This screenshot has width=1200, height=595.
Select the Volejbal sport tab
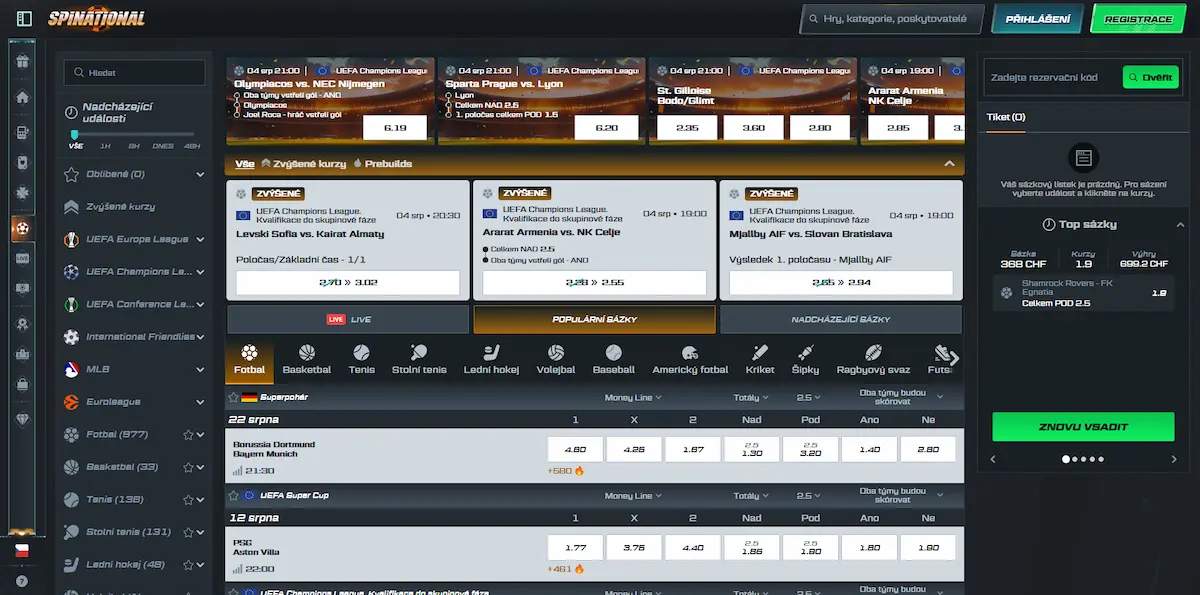pyautogui.click(x=555, y=360)
